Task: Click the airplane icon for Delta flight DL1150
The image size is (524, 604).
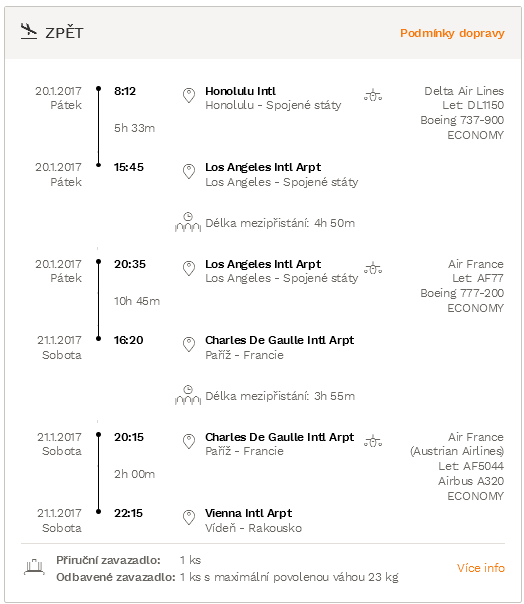Action: pos(373,95)
